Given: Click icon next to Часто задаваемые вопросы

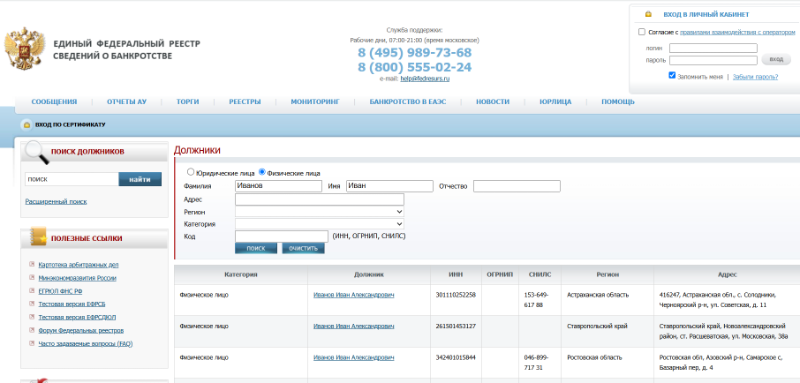Looking at the screenshot, I should [32, 343].
